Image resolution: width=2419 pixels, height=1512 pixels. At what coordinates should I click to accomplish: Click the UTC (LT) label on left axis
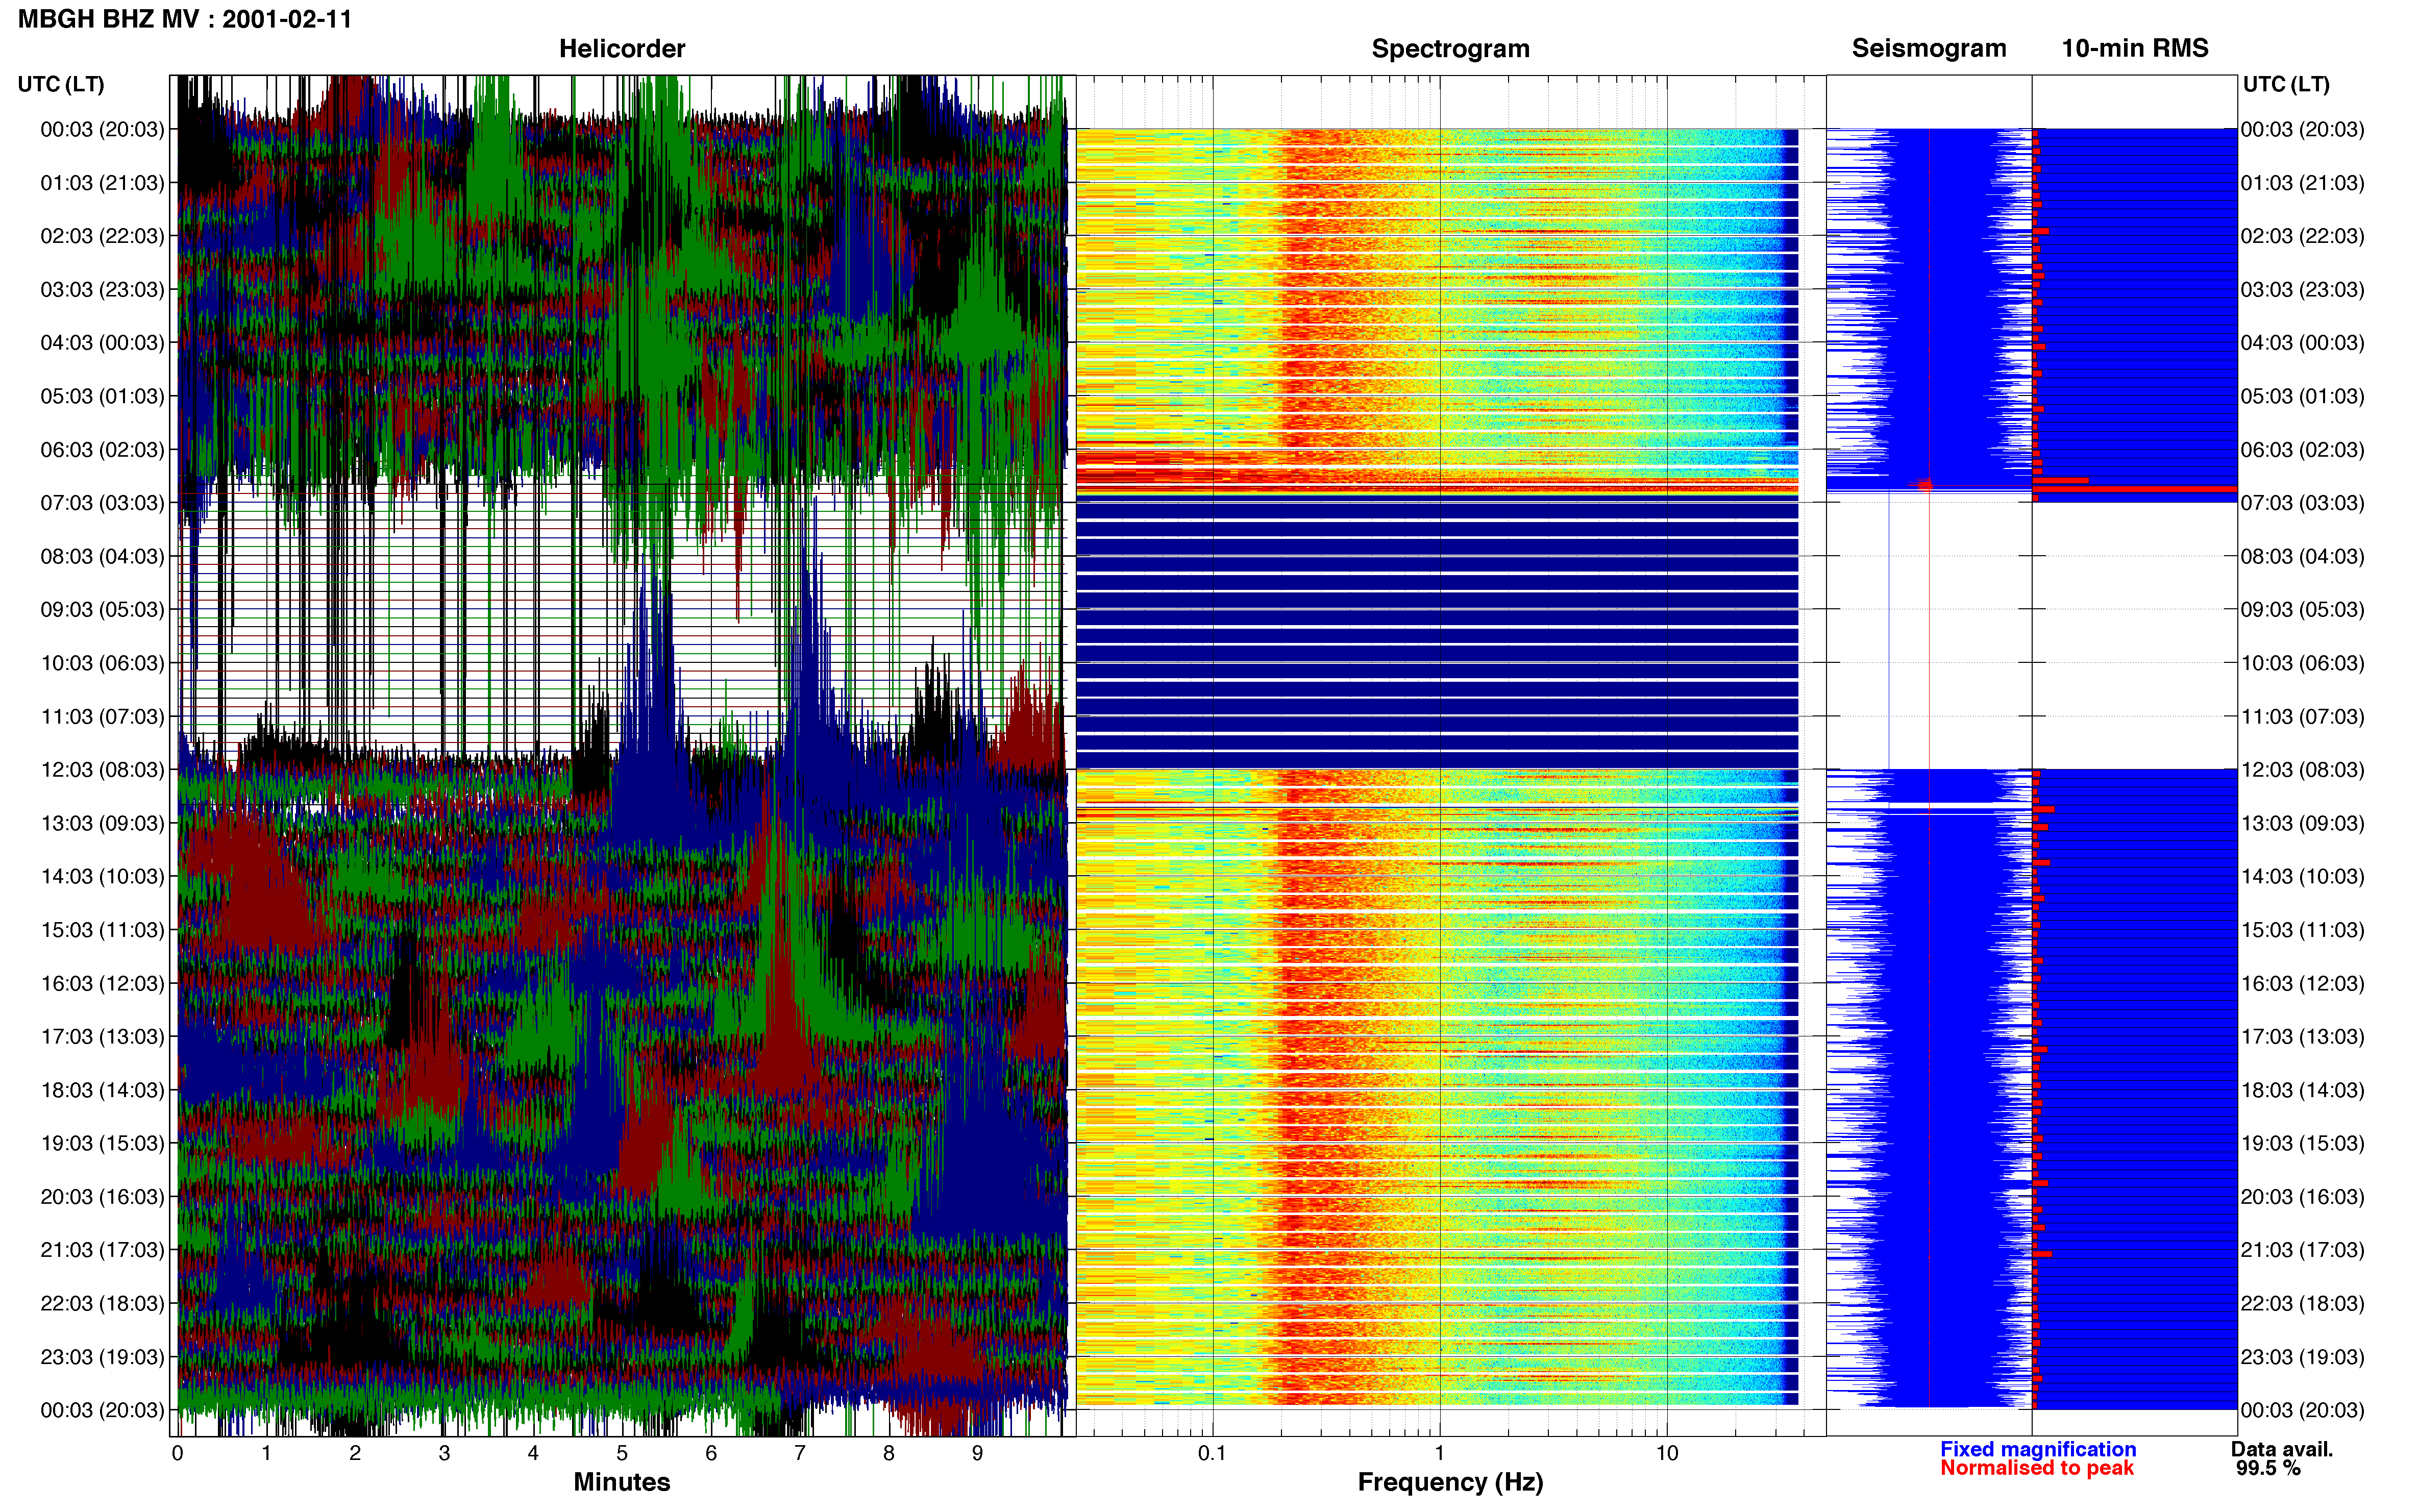[61, 84]
